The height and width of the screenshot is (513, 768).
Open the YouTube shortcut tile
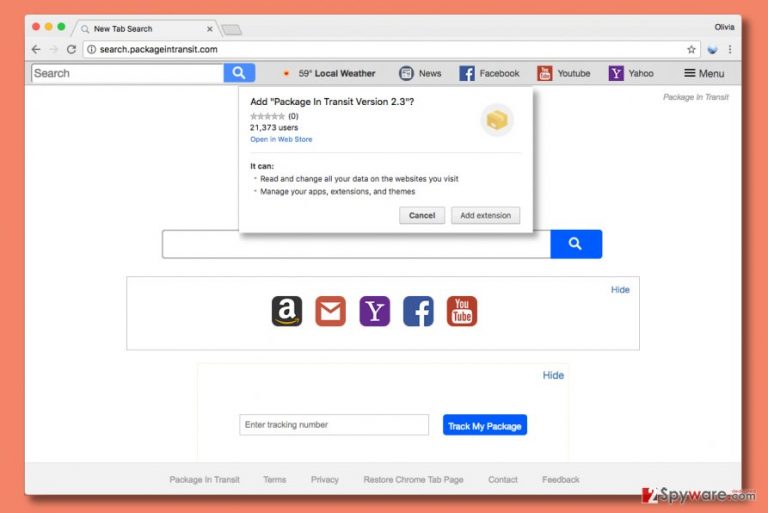(462, 311)
